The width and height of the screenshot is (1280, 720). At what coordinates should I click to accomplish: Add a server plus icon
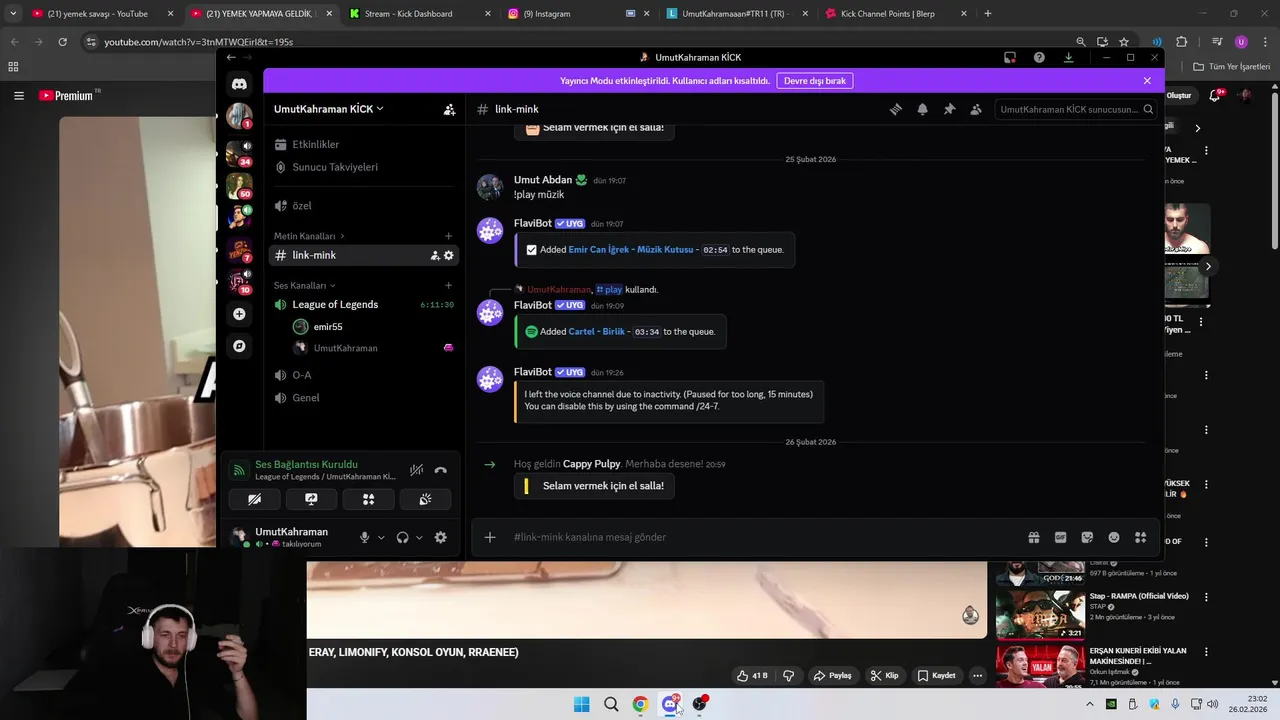tap(239, 314)
